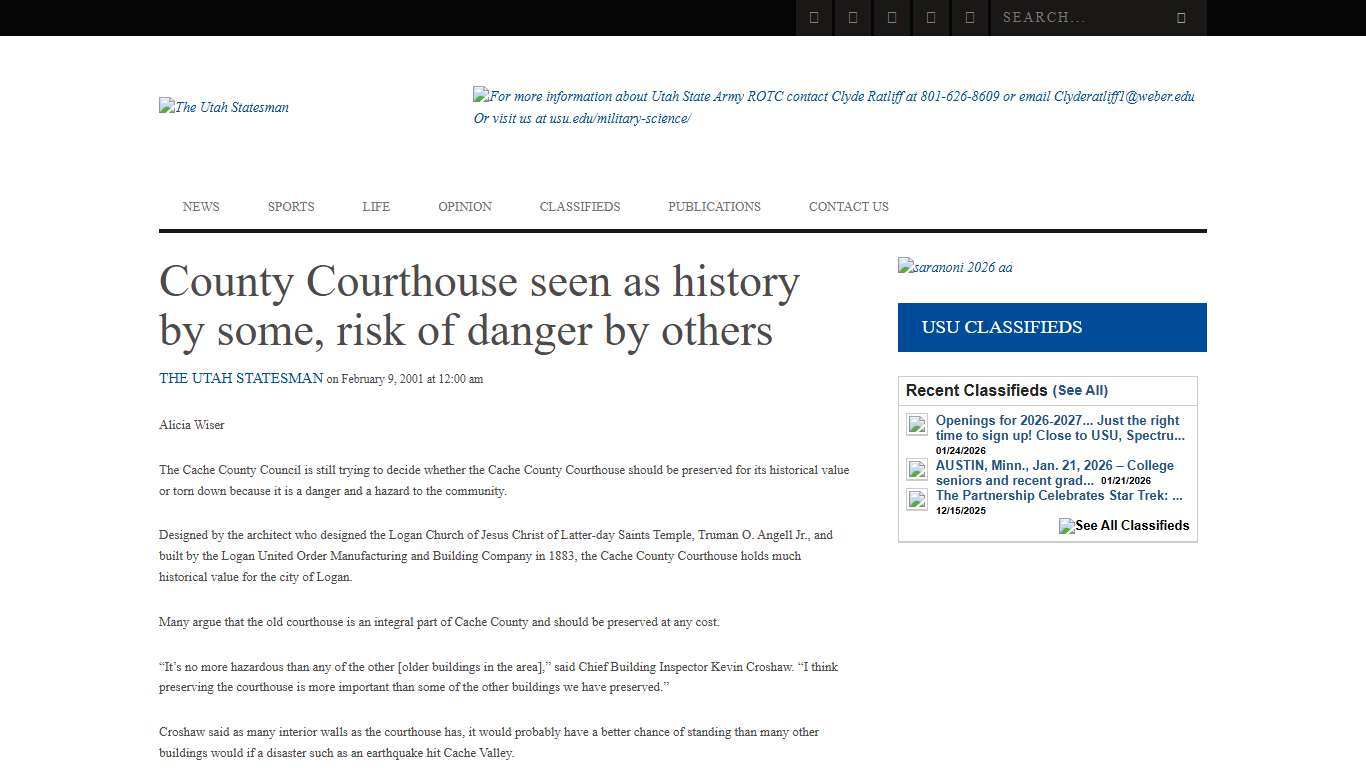This screenshot has width=1366, height=768.
Task: Click the thumbnail icon beside the Openings classified
Action: [x=916, y=424]
